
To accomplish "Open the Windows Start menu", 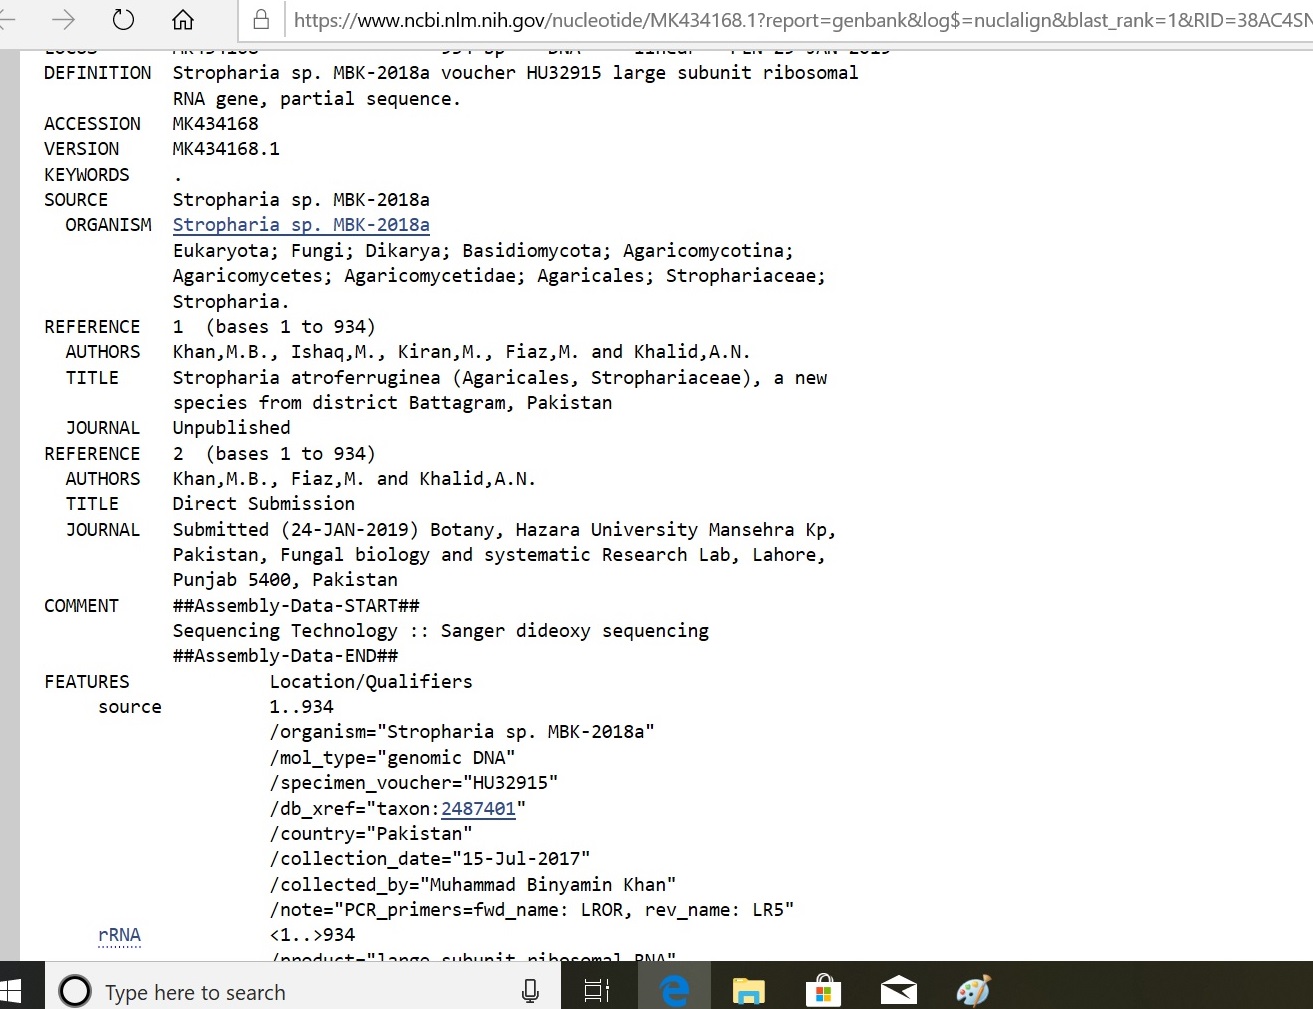I will click(x=11, y=991).
